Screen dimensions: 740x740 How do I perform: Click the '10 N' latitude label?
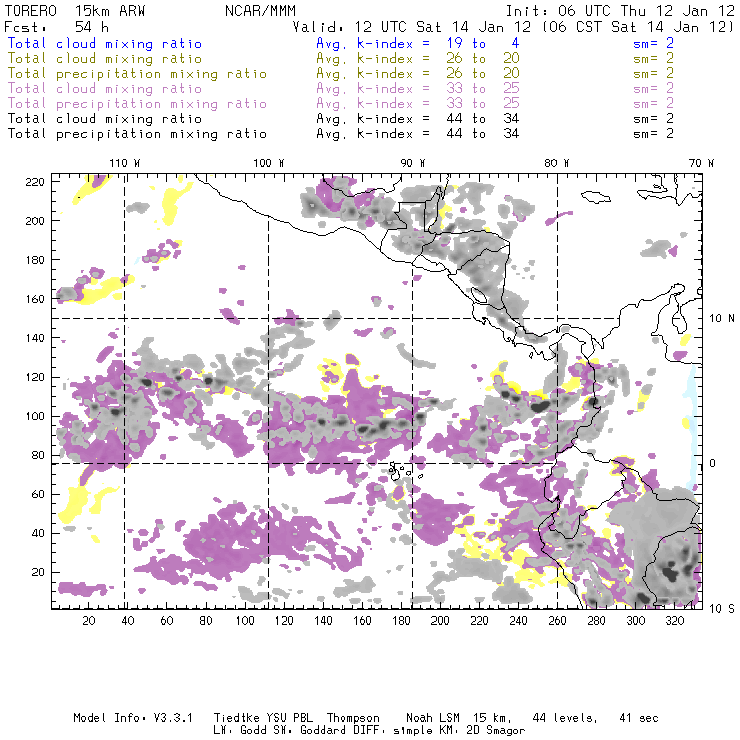click(722, 319)
